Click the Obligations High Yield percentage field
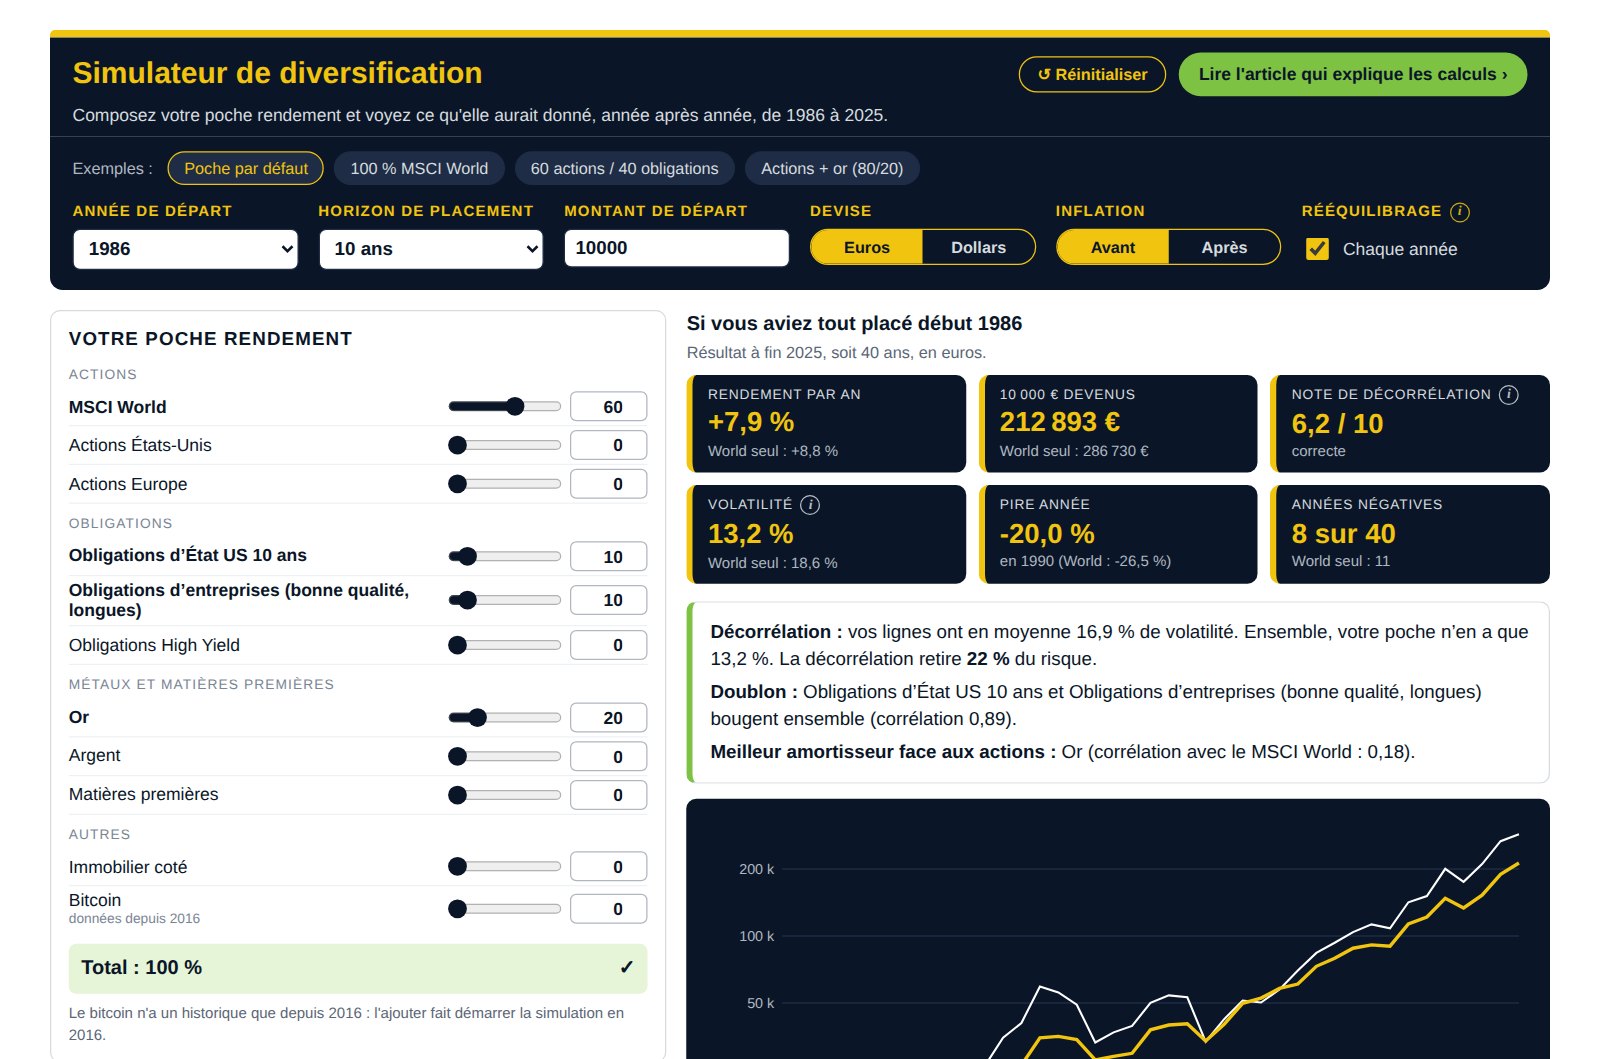This screenshot has height=1059, width=1600. pyautogui.click(x=608, y=645)
